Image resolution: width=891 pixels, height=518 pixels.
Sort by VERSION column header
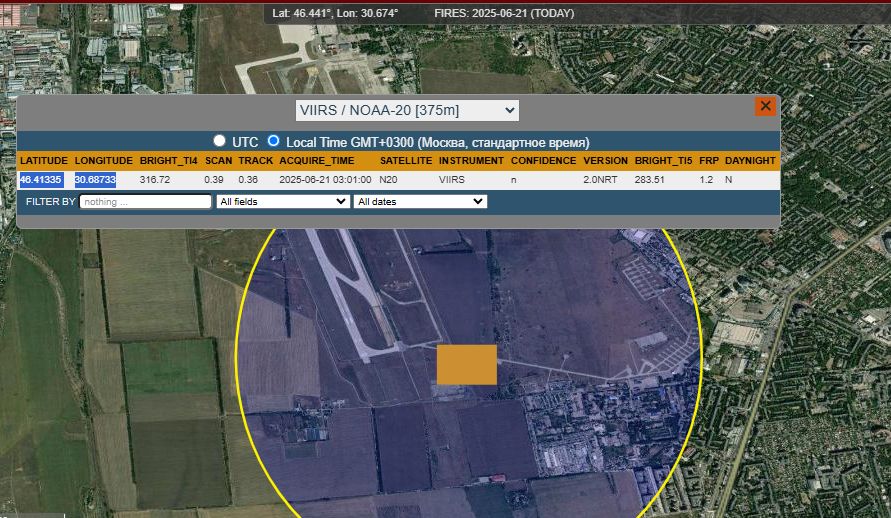click(605, 161)
